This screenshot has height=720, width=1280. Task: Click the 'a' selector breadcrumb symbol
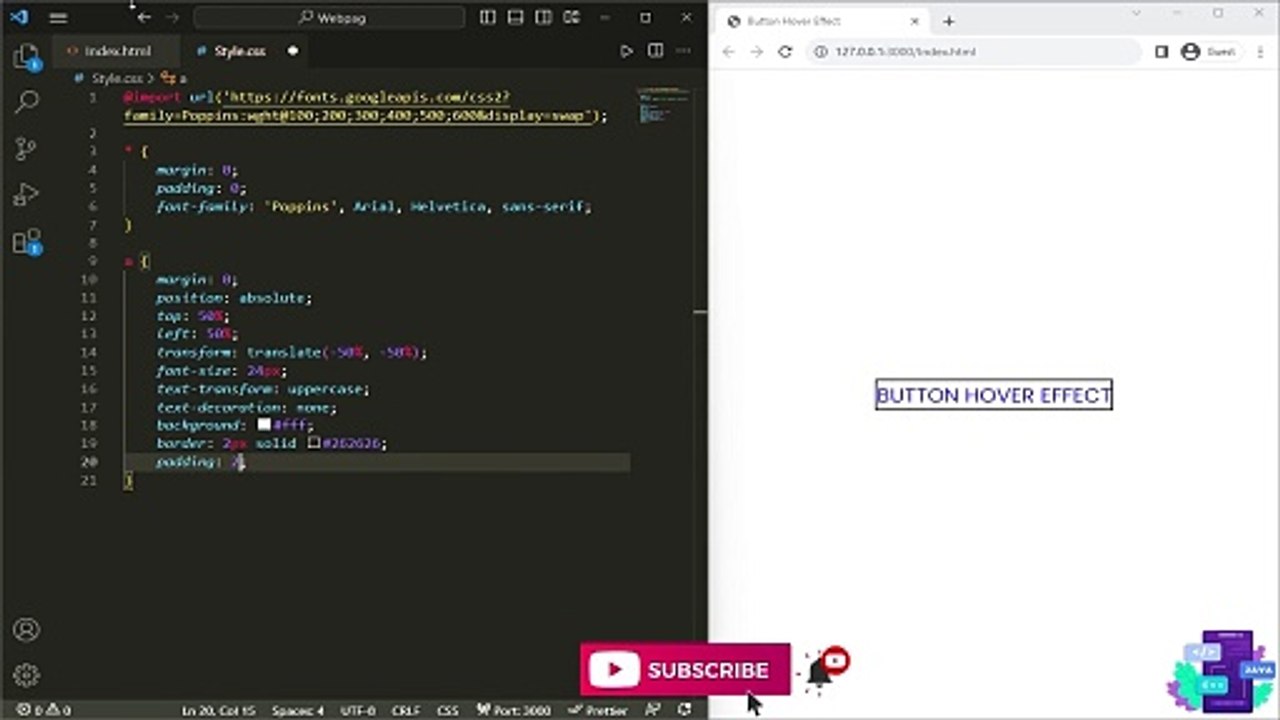(x=174, y=77)
